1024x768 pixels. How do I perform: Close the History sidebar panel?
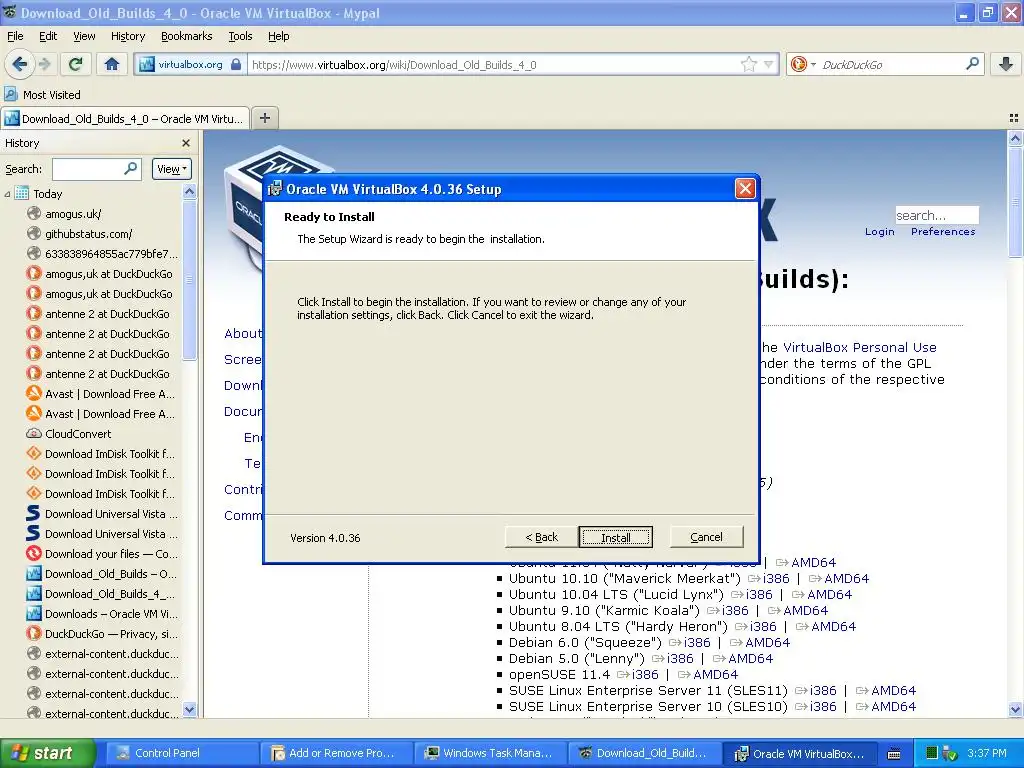coord(186,143)
